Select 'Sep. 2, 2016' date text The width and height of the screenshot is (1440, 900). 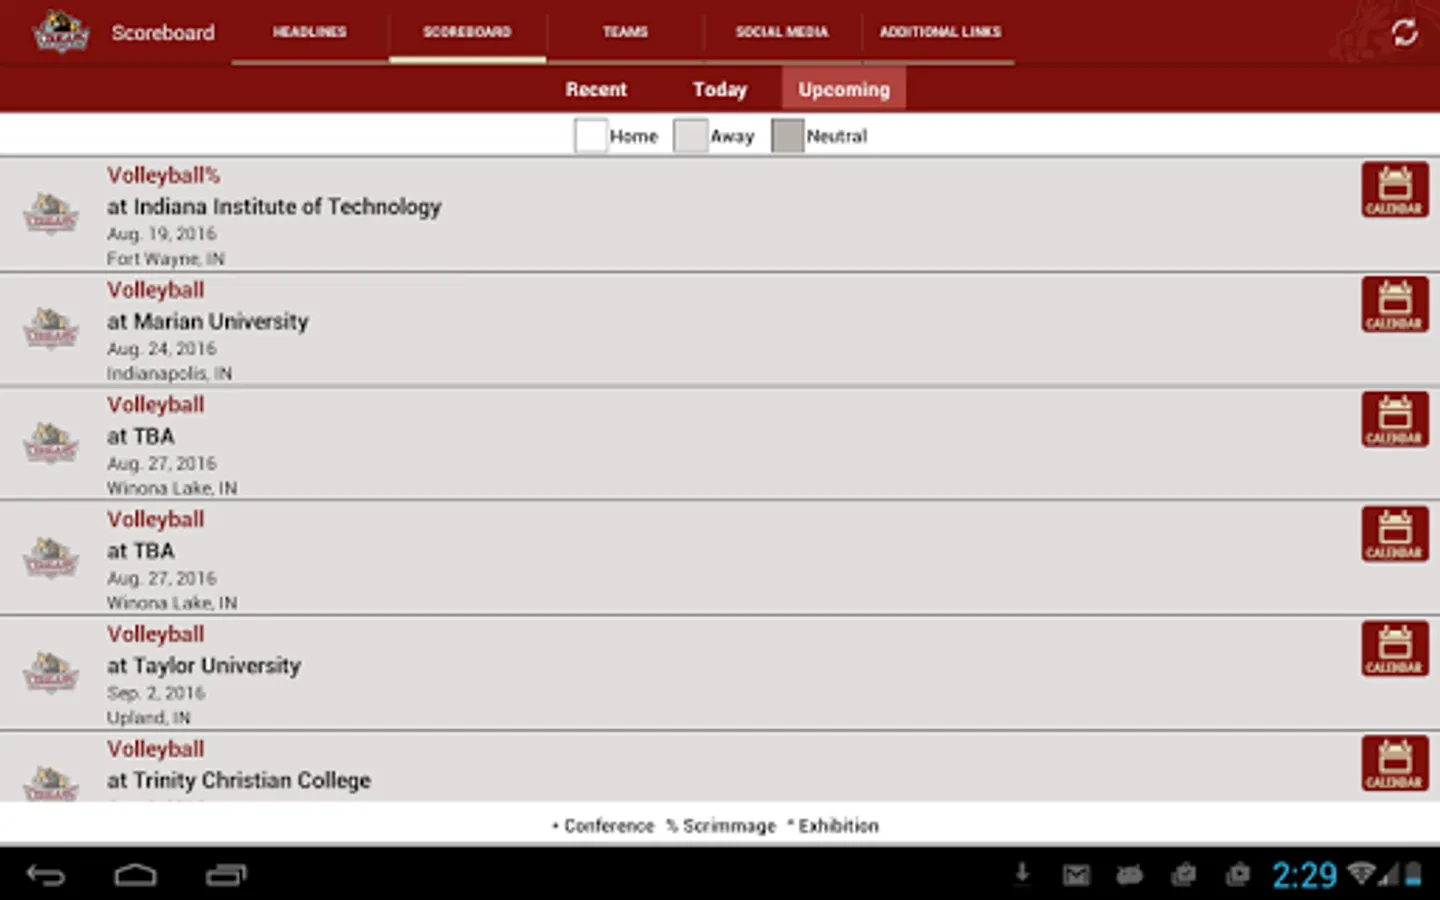[156, 693]
